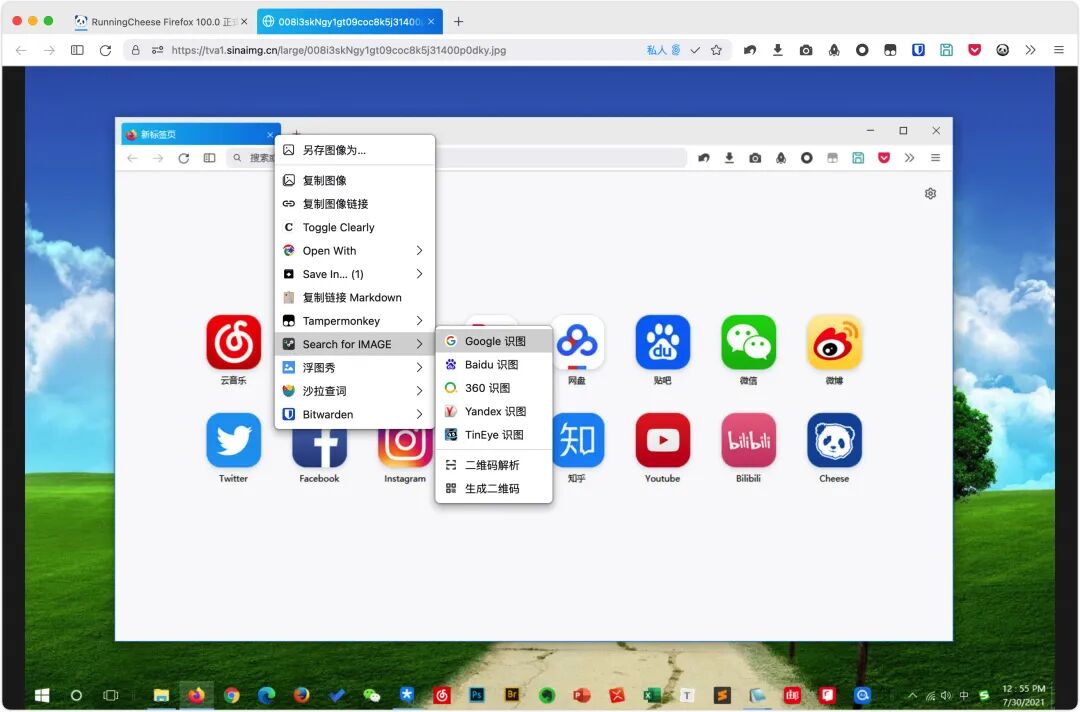Expand the 浮图秀 submenu
This screenshot has height=712, width=1080.
pos(355,368)
